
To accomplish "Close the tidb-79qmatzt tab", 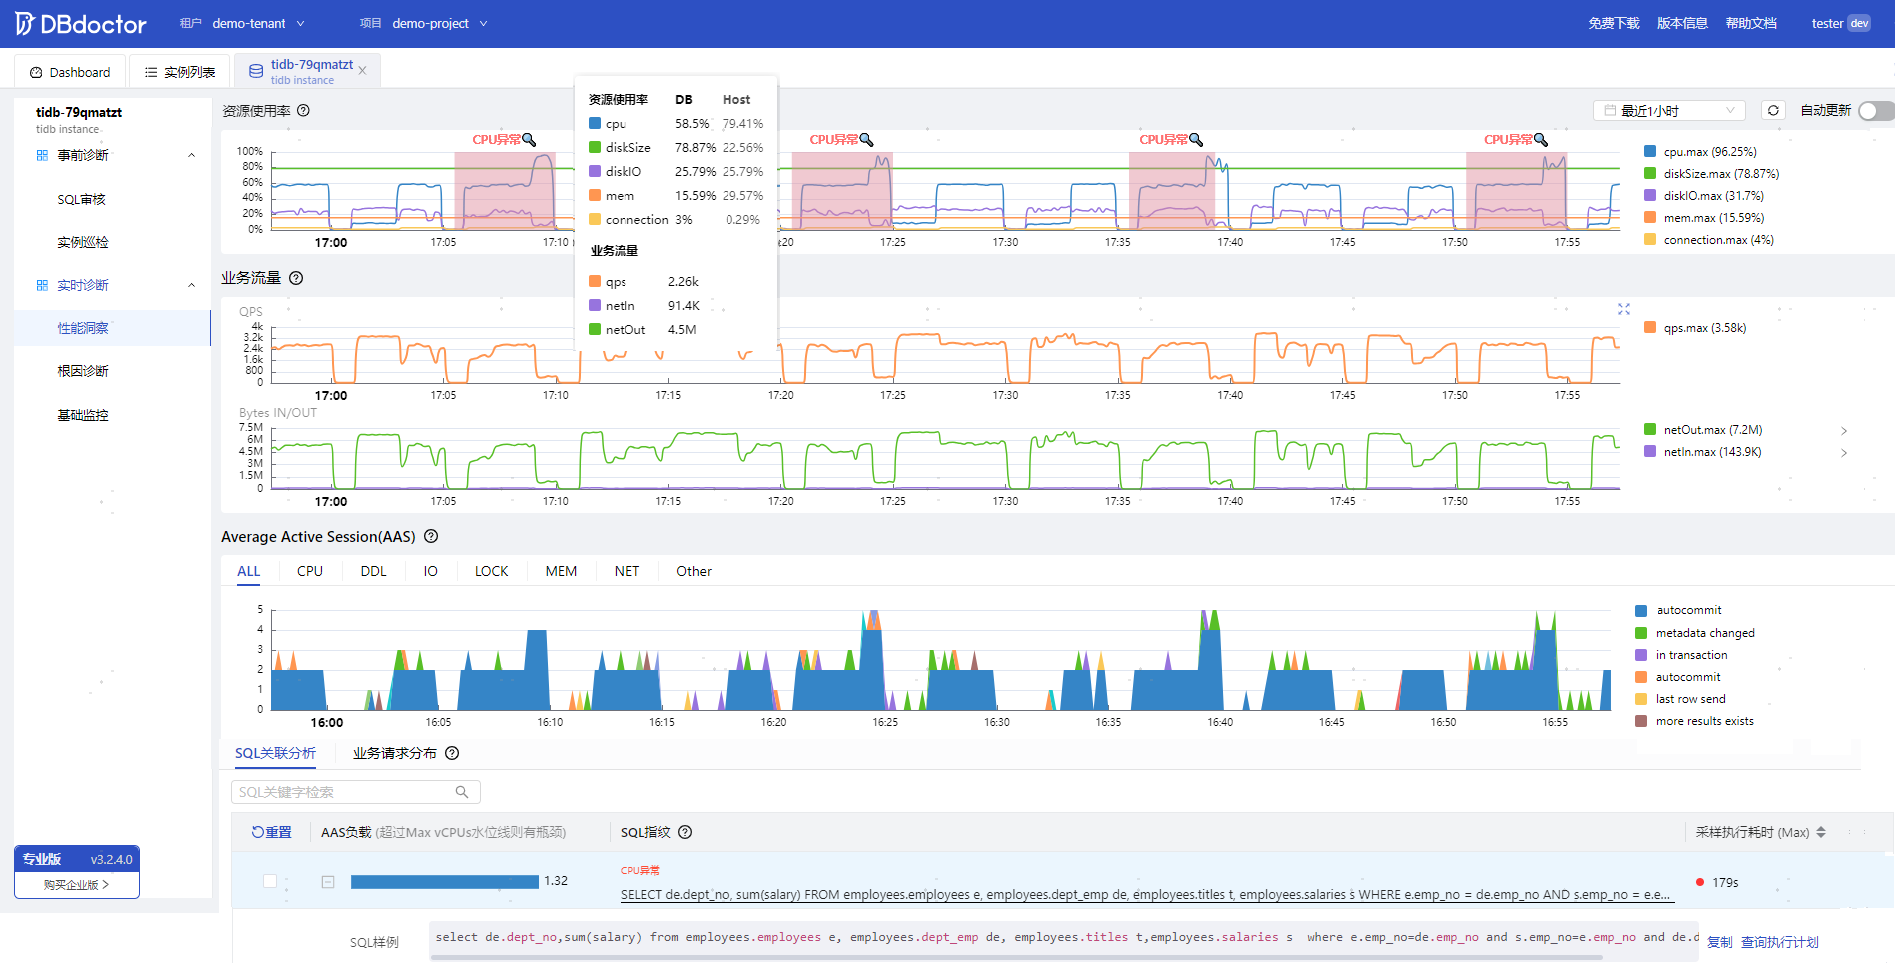I will coord(362,71).
